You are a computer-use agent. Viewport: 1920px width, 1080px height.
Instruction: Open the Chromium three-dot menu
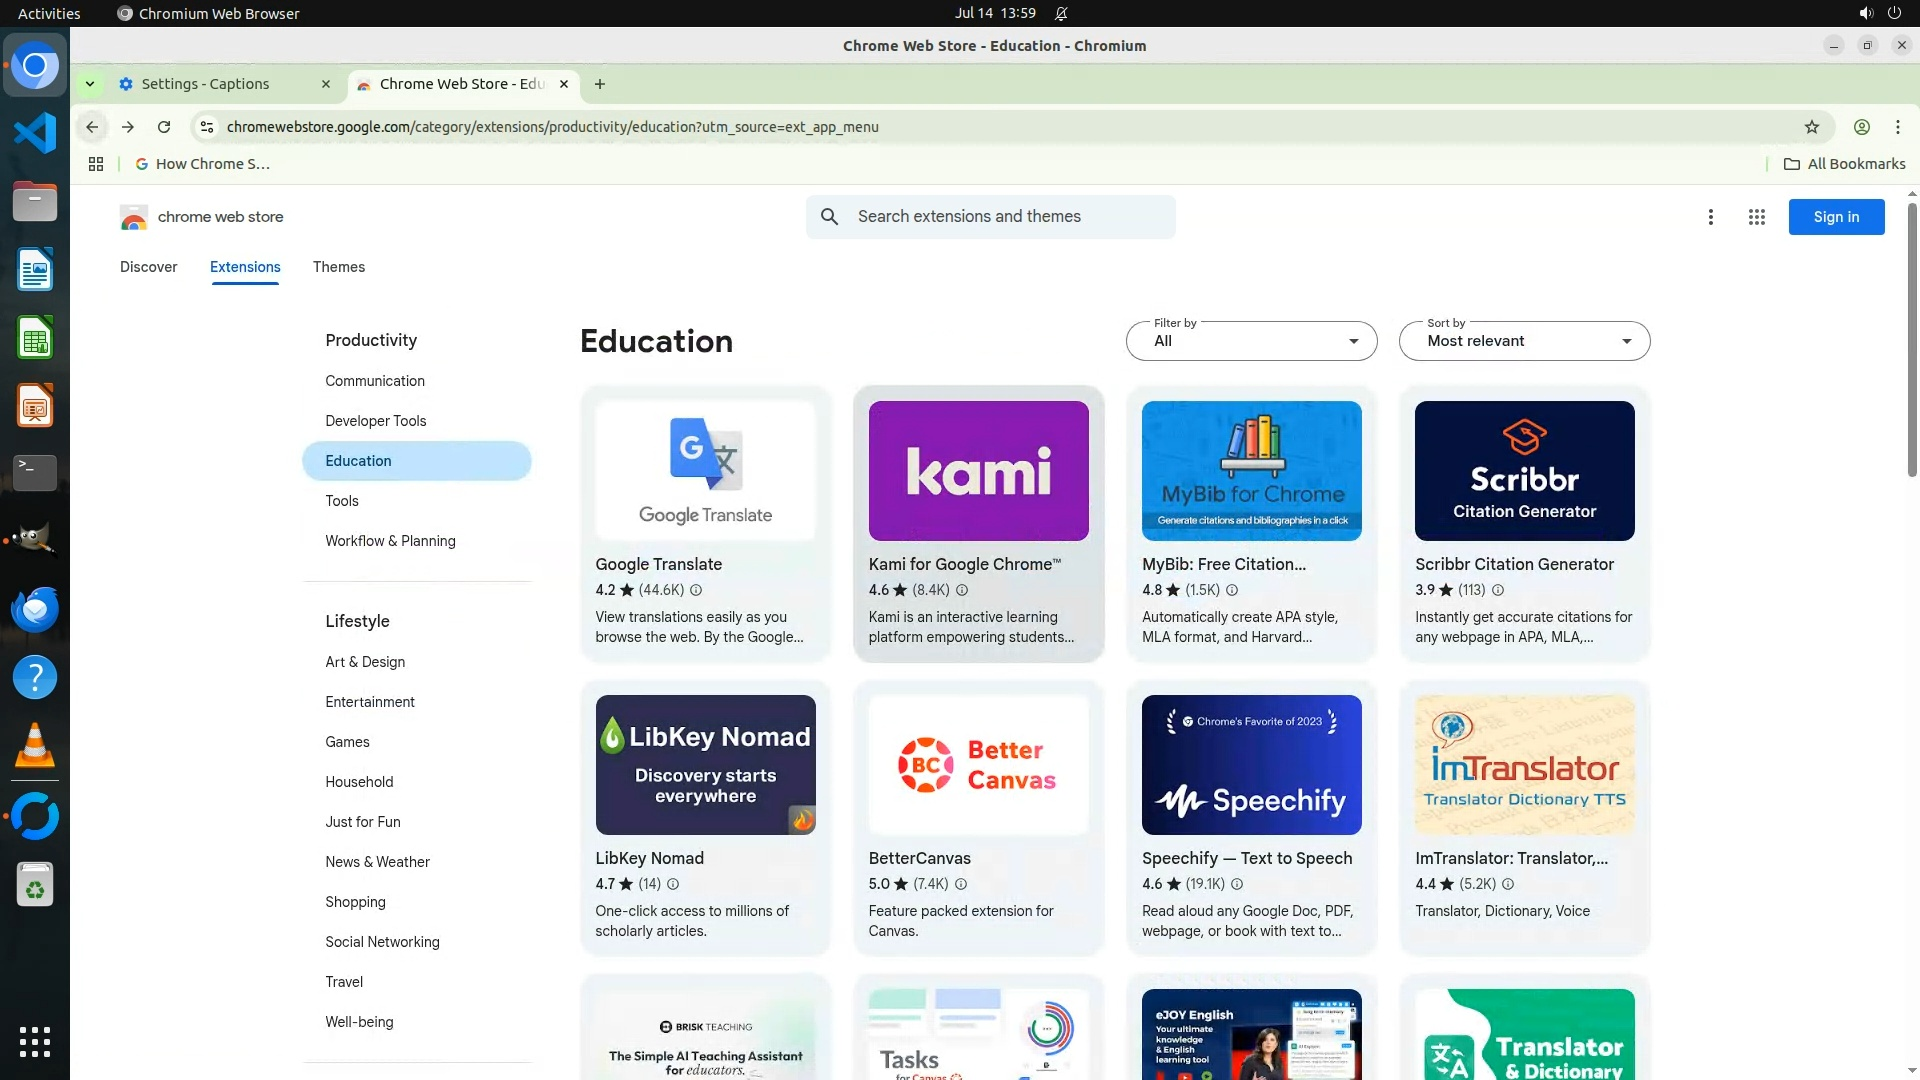tap(1897, 127)
